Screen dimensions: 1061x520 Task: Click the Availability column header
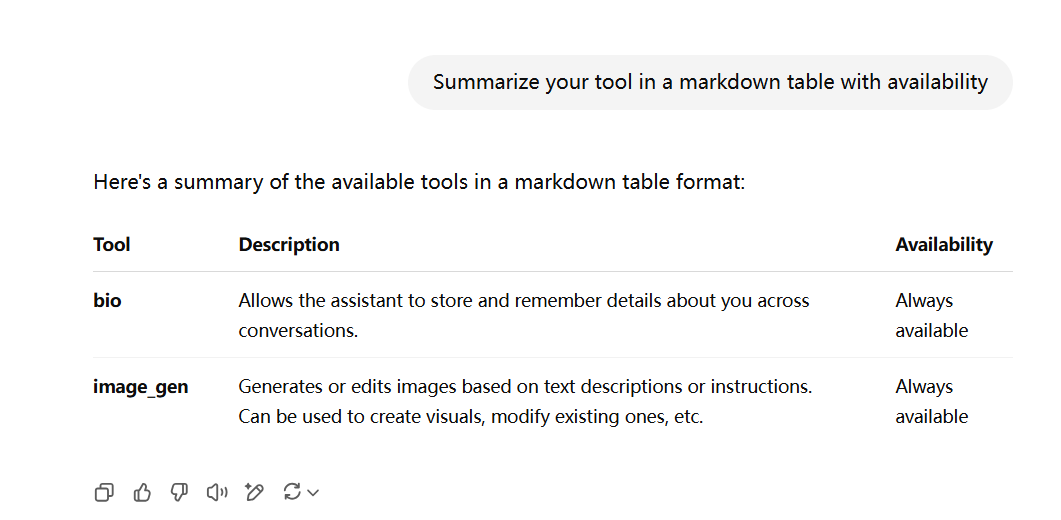944,244
